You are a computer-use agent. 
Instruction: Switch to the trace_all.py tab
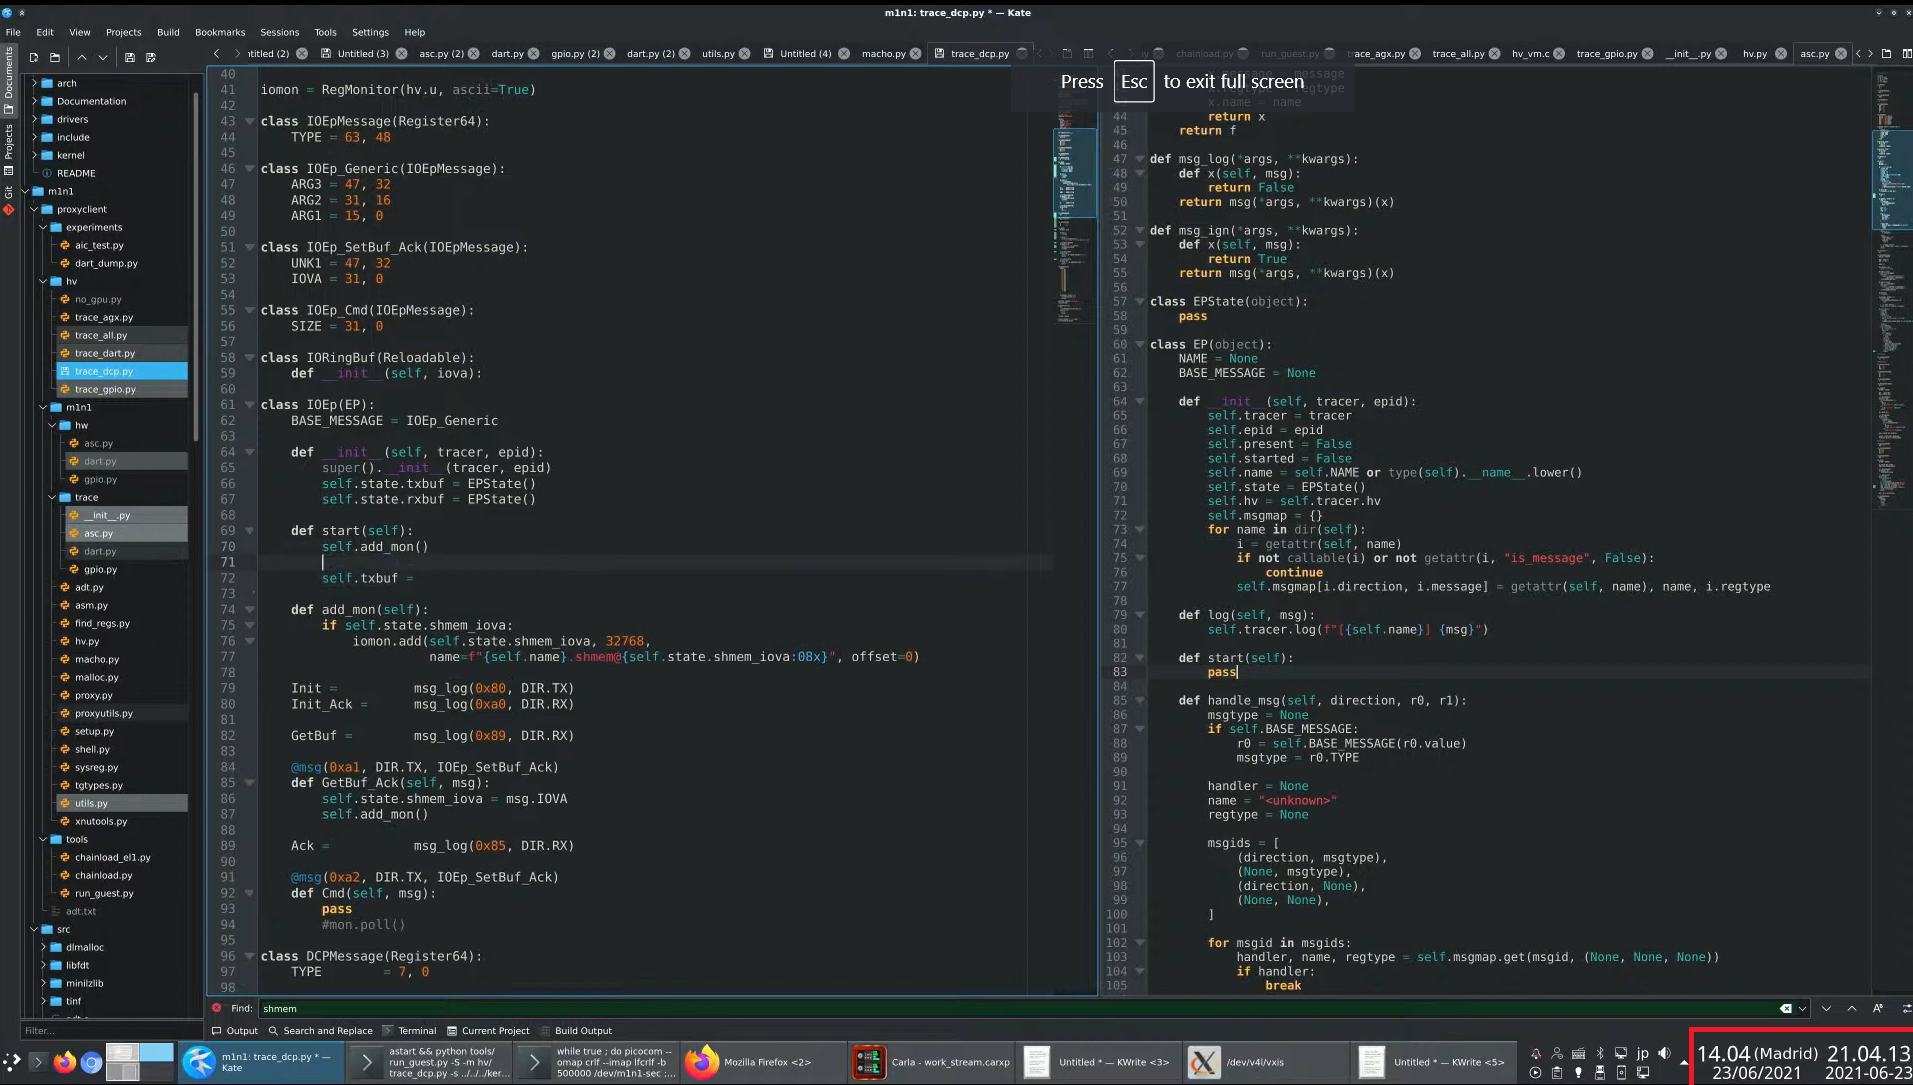point(1458,54)
